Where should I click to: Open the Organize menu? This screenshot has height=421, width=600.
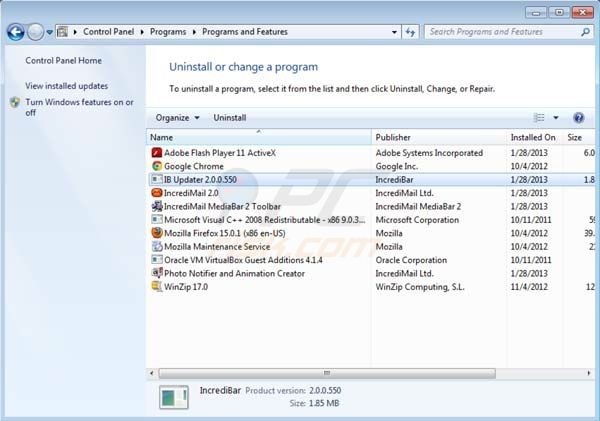(178, 118)
